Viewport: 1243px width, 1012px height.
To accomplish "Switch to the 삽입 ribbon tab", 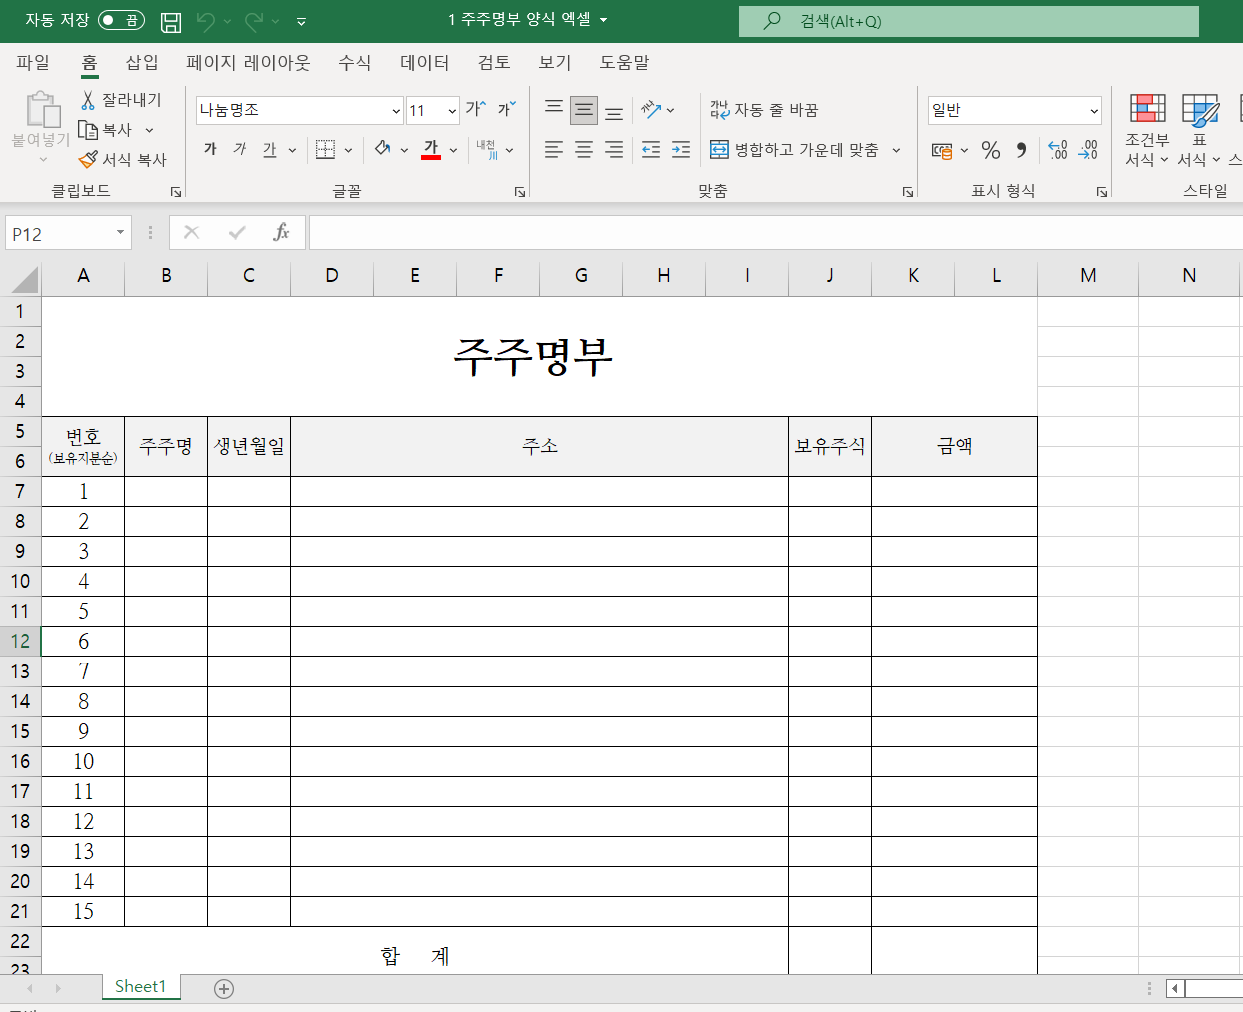I will [142, 62].
